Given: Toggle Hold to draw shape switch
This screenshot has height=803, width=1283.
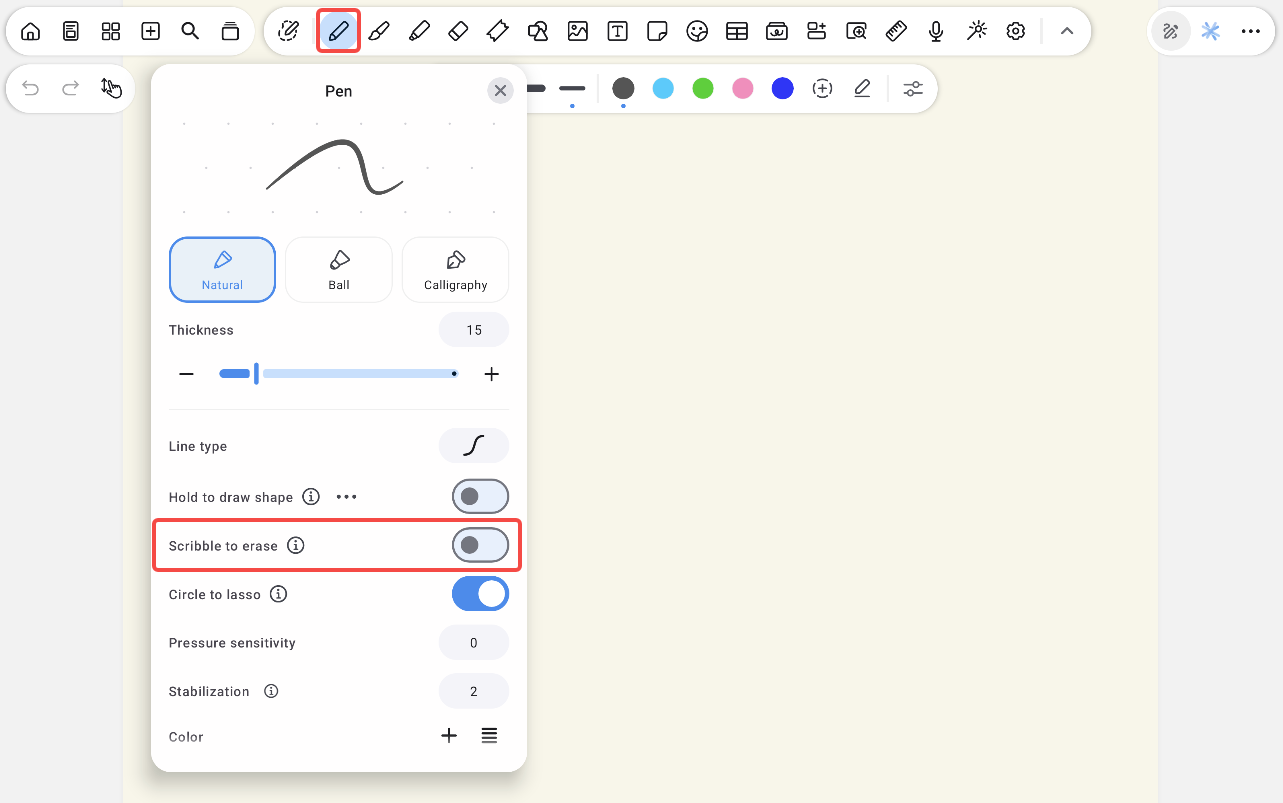Looking at the screenshot, I should pos(480,497).
